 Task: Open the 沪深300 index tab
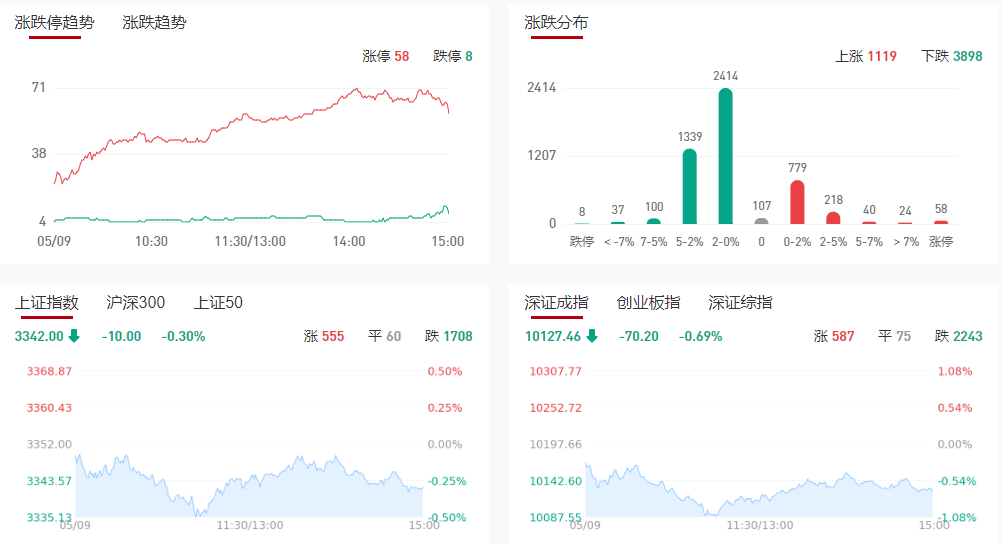click(136, 302)
